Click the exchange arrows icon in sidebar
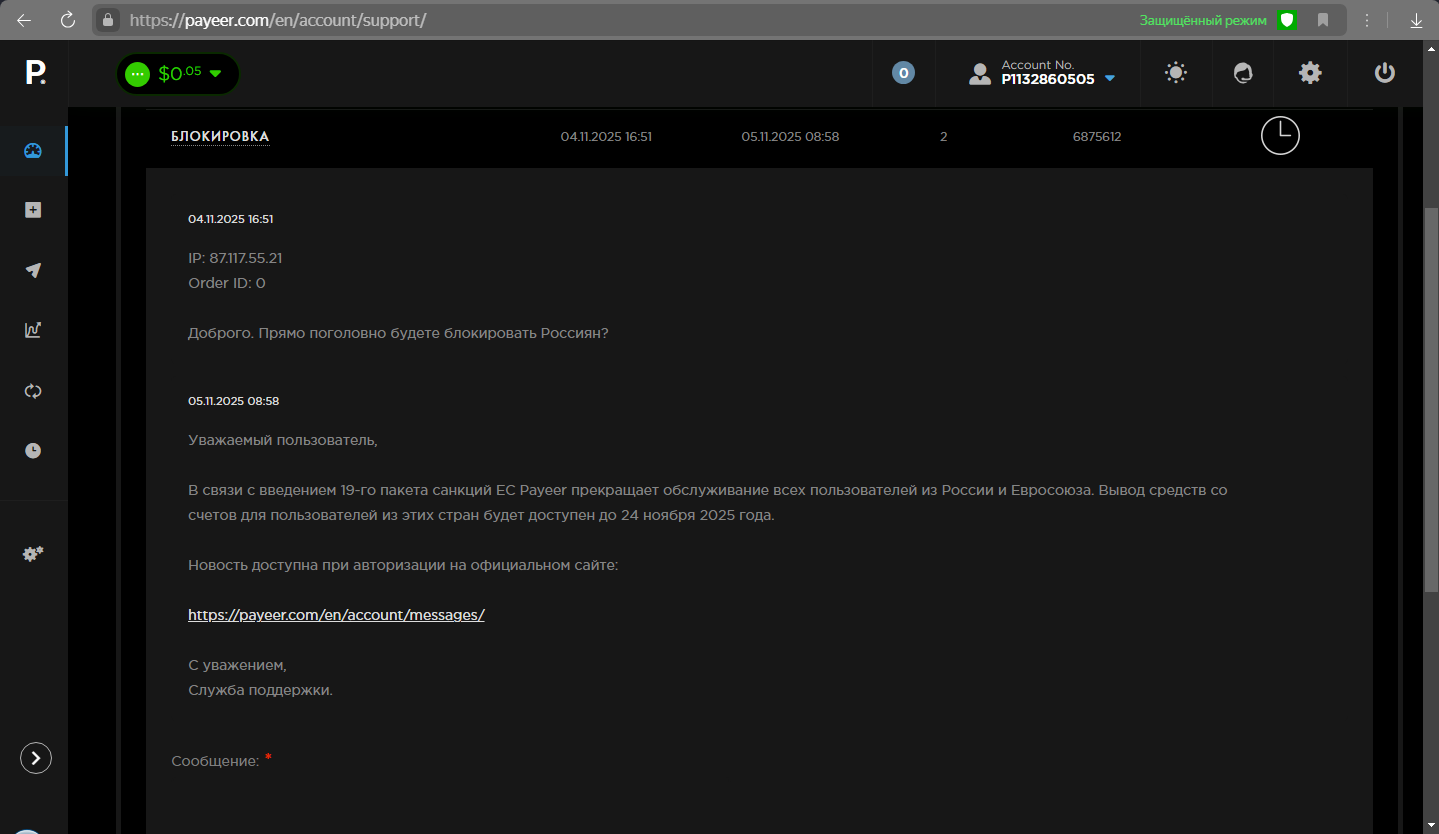Screen dimensions: 1439x834 point(33,391)
